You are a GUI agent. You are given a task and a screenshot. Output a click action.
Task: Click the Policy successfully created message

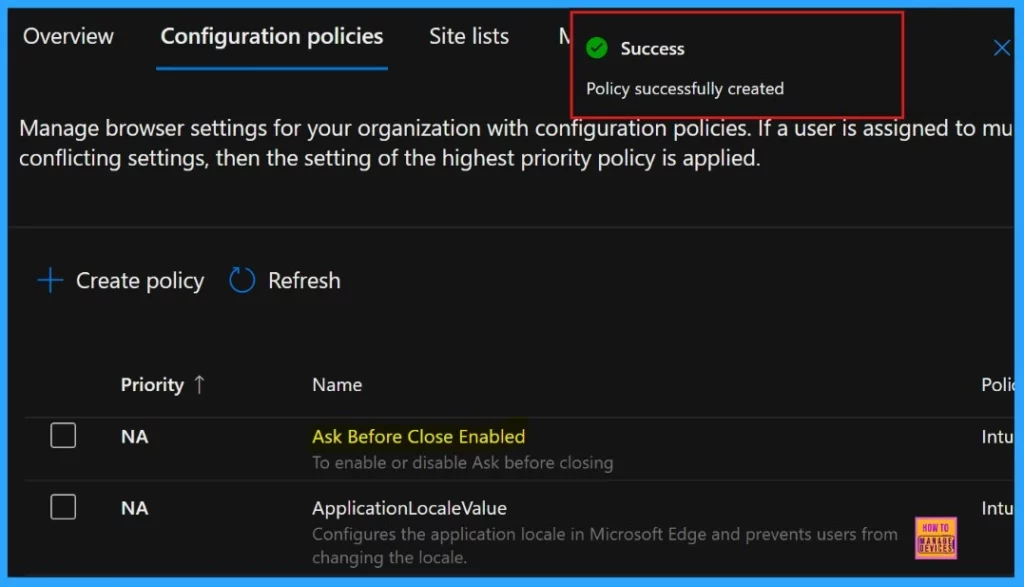(x=684, y=89)
